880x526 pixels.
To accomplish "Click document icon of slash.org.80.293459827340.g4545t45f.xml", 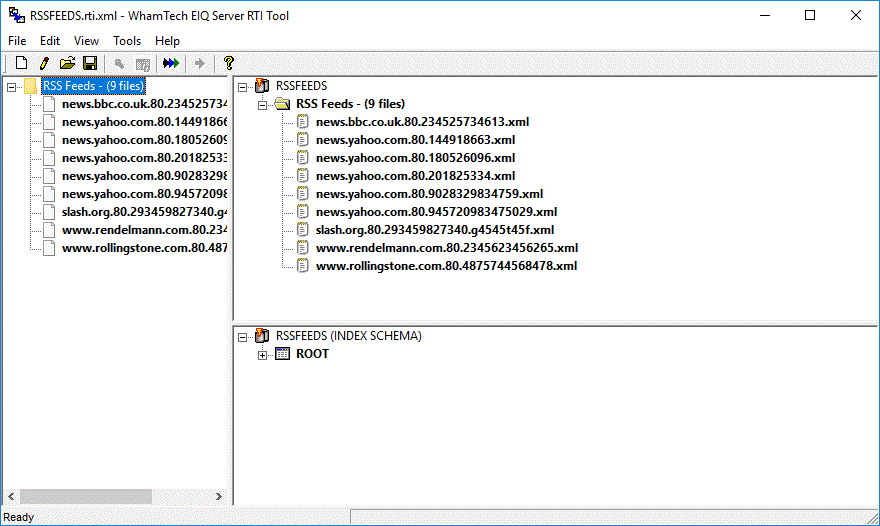I will (302, 229).
